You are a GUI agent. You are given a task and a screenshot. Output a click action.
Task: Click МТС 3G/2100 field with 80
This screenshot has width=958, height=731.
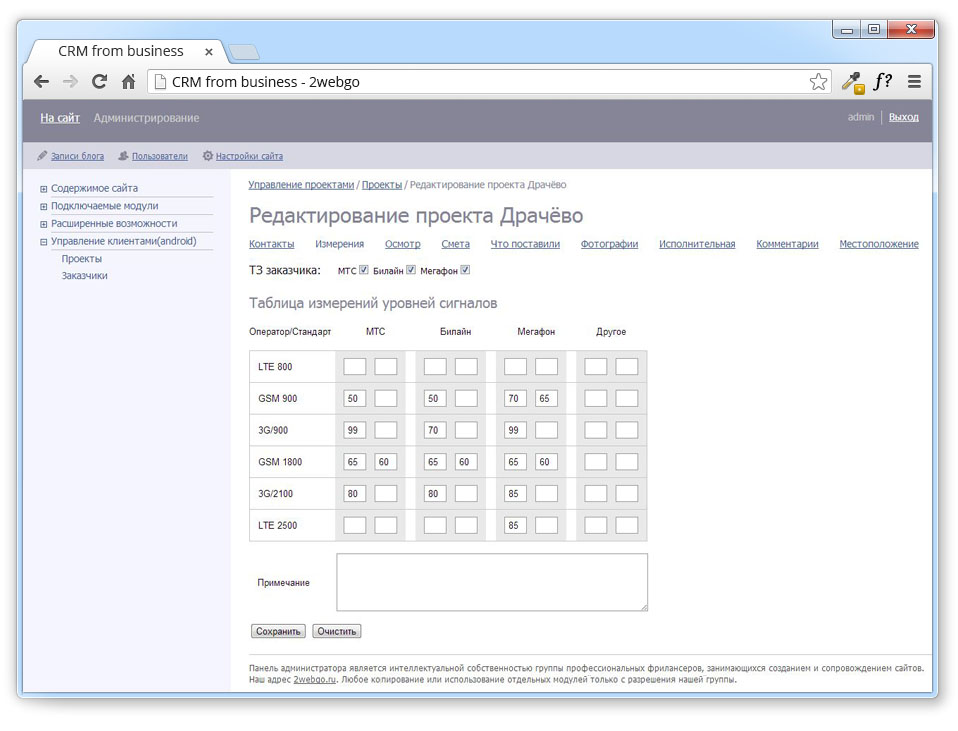(354, 494)
